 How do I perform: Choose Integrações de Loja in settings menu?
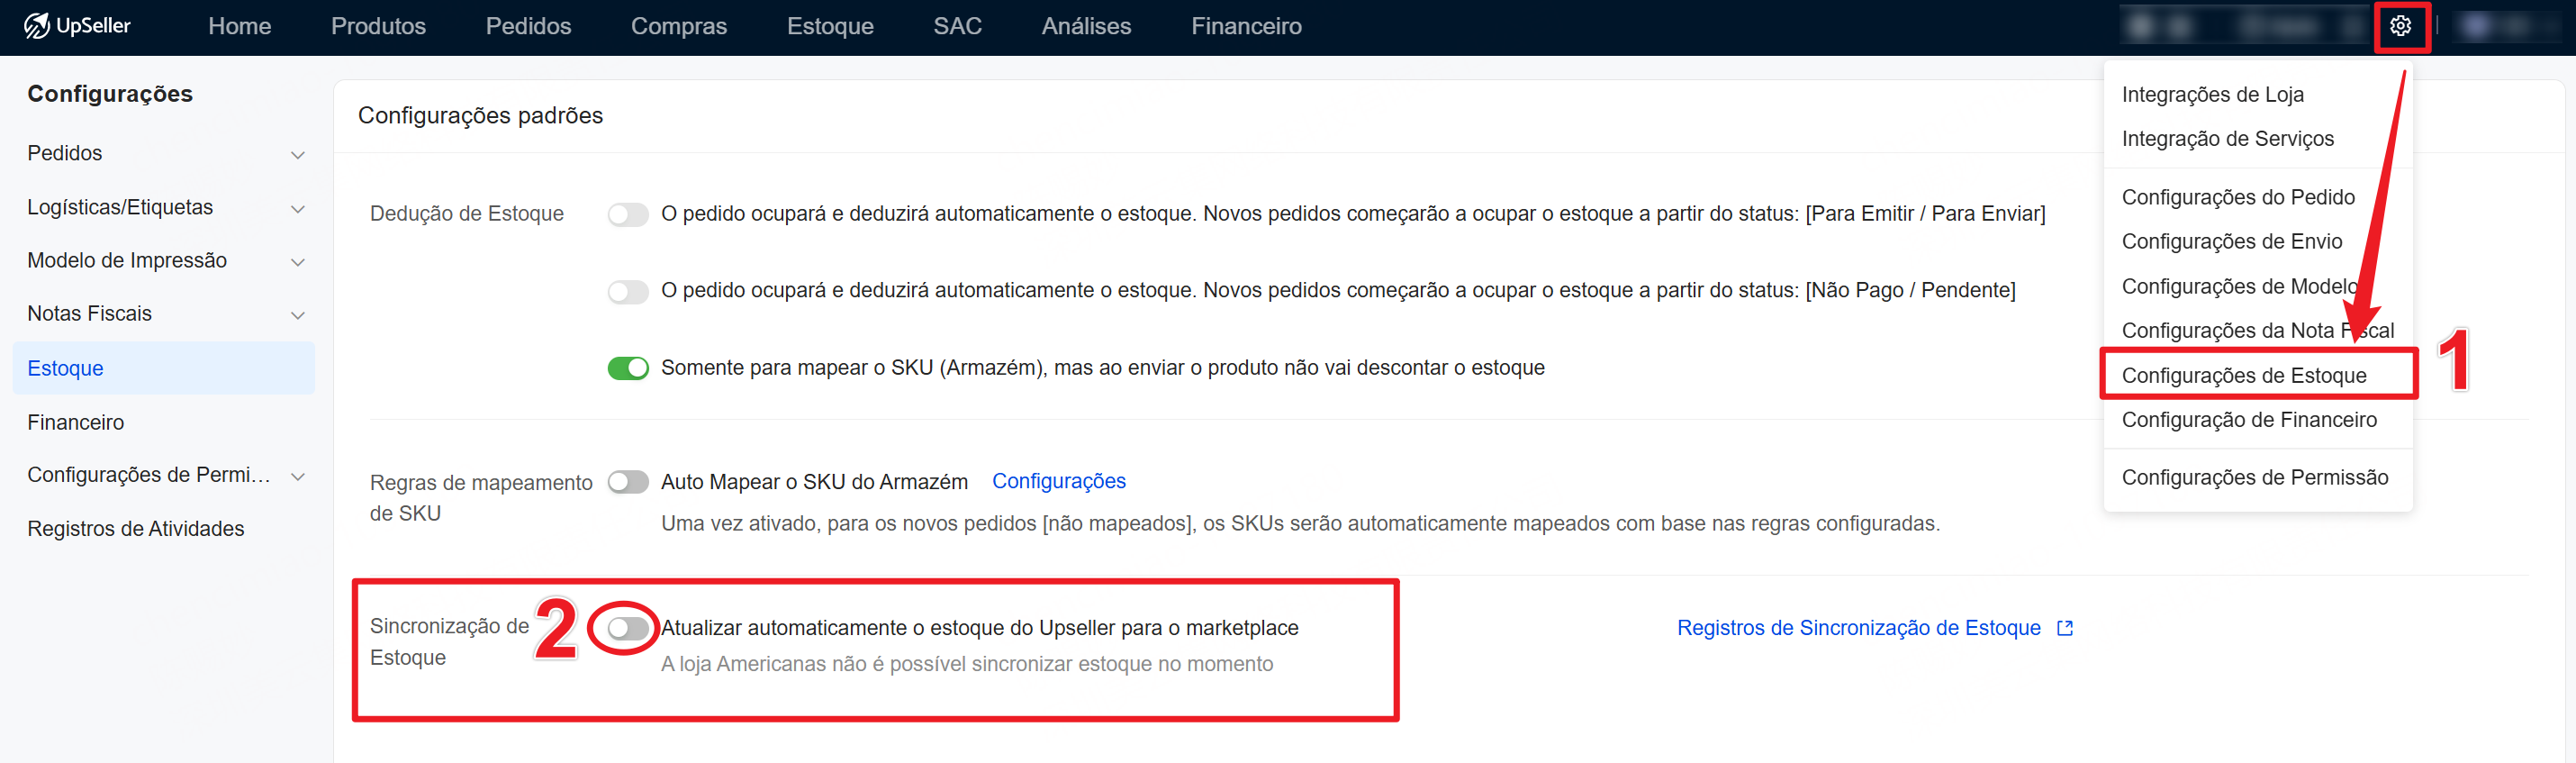coord(2212,94)
